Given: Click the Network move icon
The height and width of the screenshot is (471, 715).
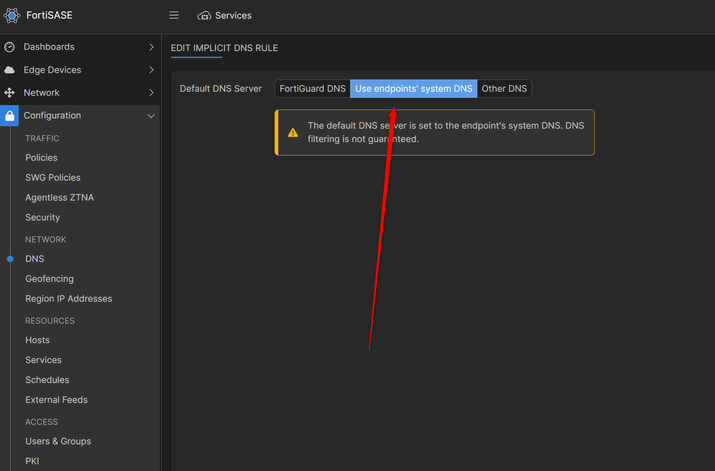Looking at the screenshot, I should (x=10, y=93).
